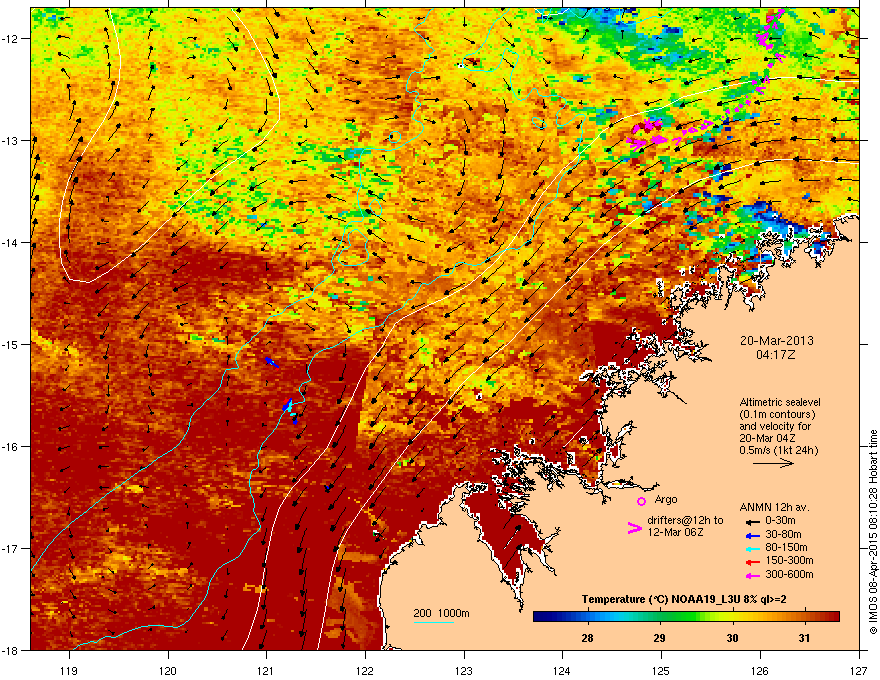Click the latitude axis label -13
This screenshot has height=680, width=880.
pos(10,140)
